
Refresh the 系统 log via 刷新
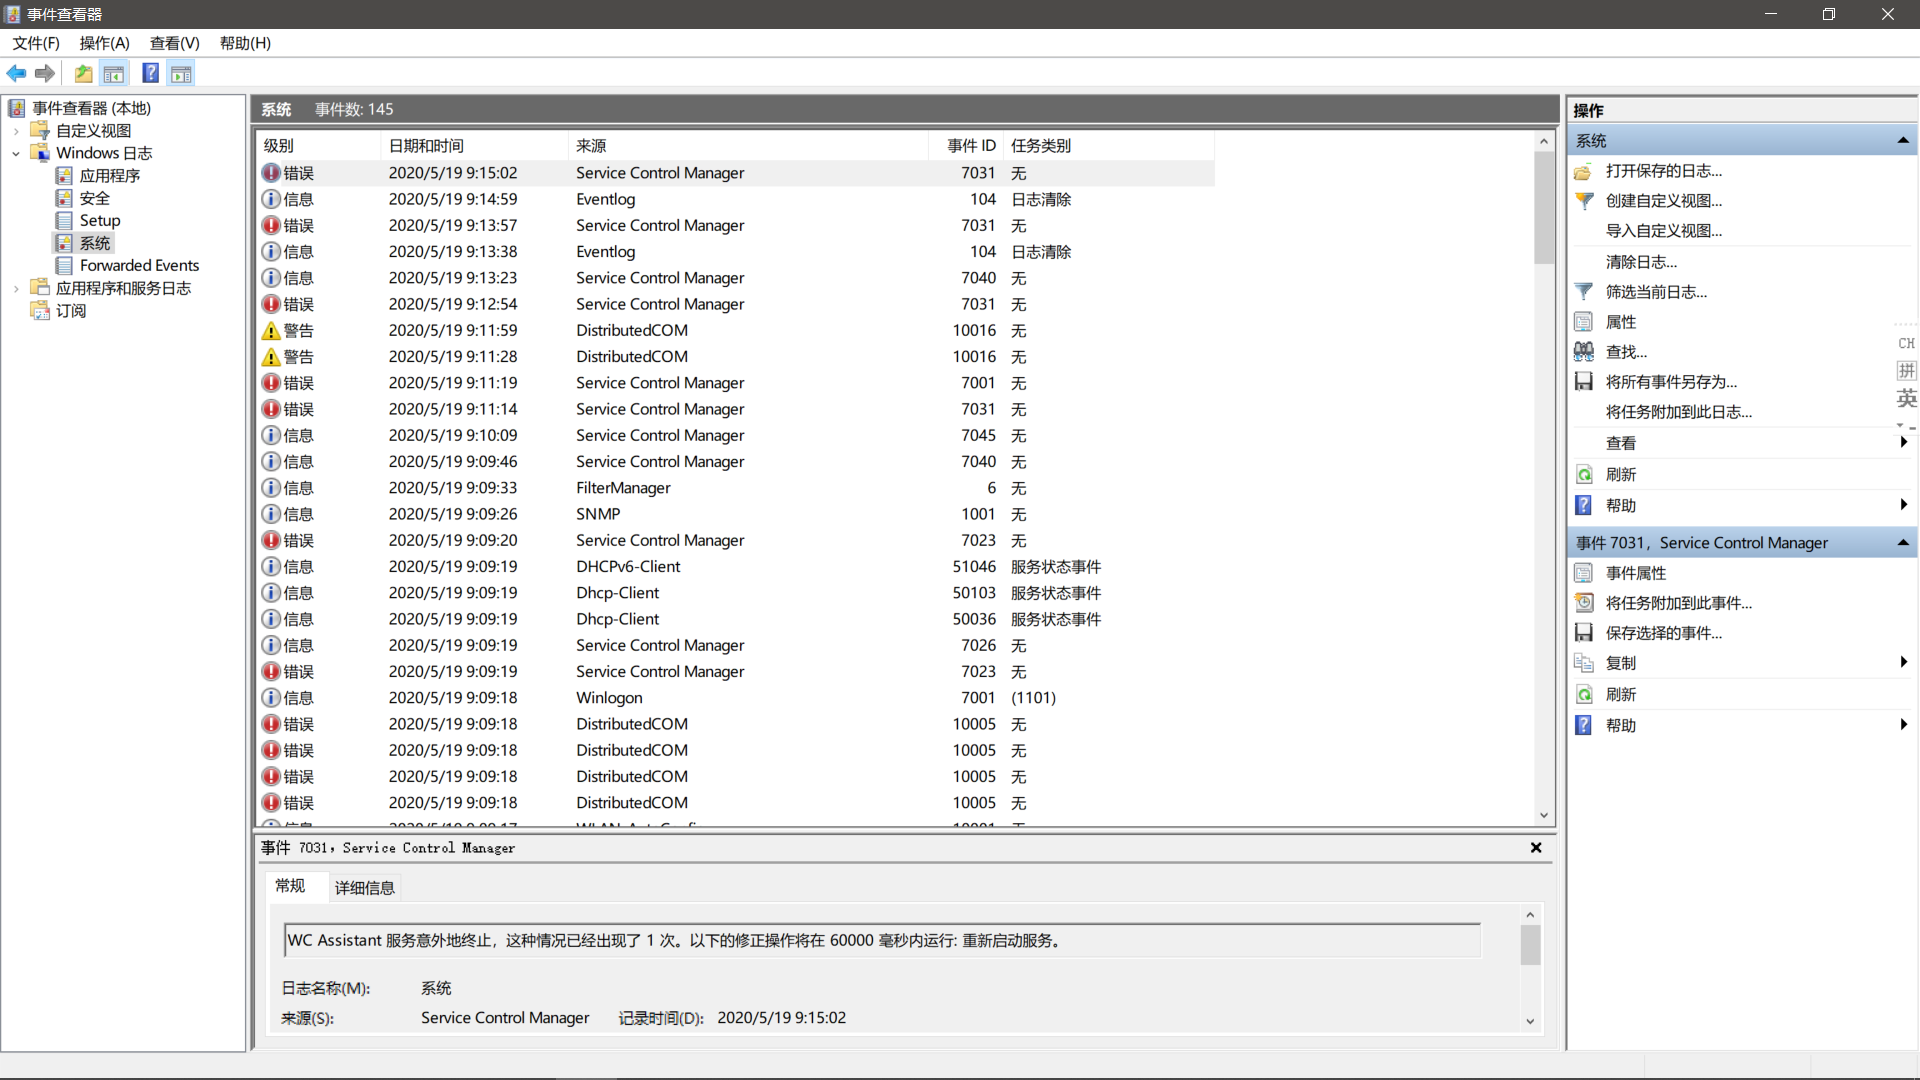[x=1621, y=474]
